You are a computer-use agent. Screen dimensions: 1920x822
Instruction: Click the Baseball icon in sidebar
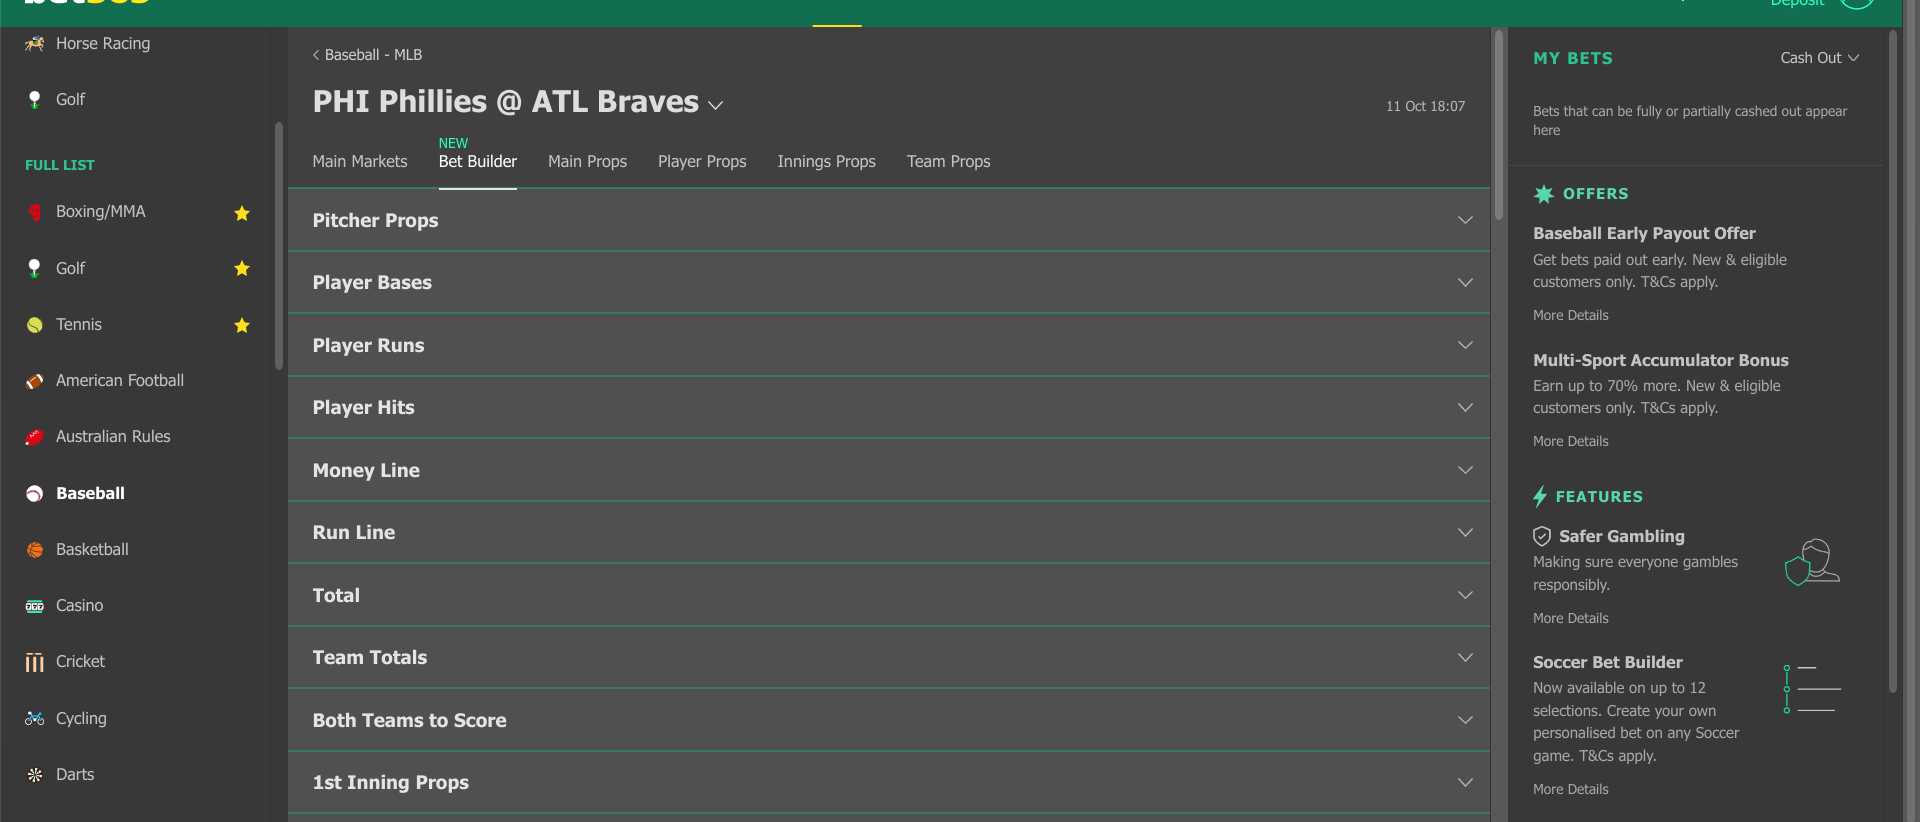pos(35,493)
